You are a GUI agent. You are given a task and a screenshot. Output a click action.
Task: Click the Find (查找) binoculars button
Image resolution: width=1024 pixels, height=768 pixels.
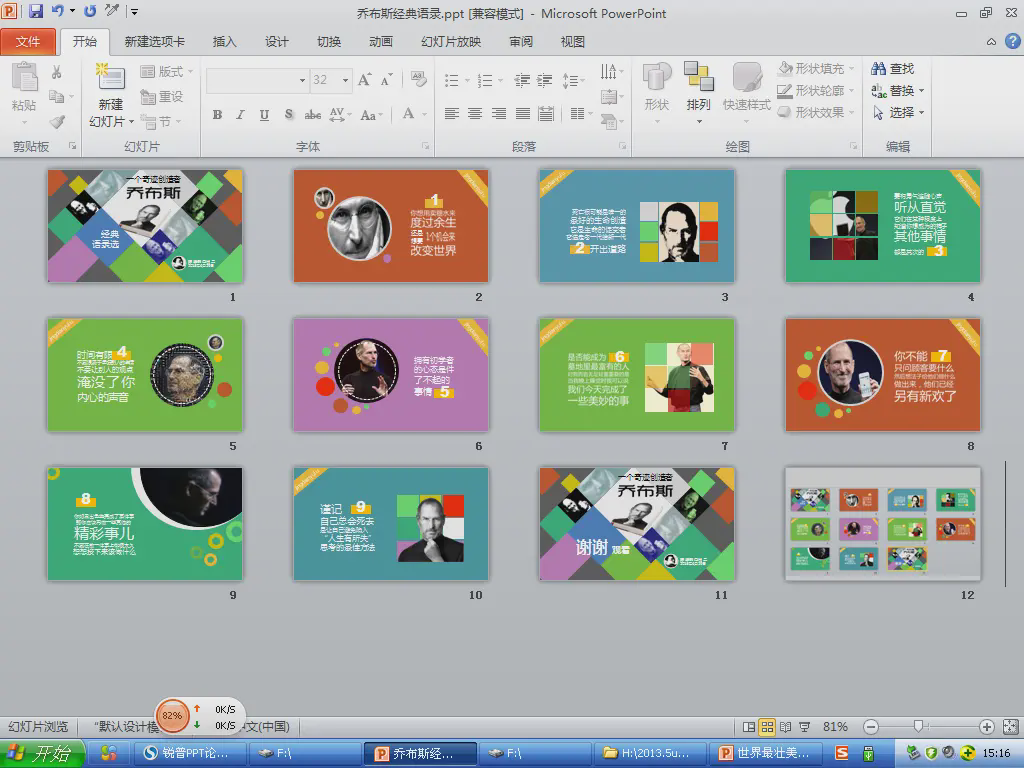coord(893,69)
